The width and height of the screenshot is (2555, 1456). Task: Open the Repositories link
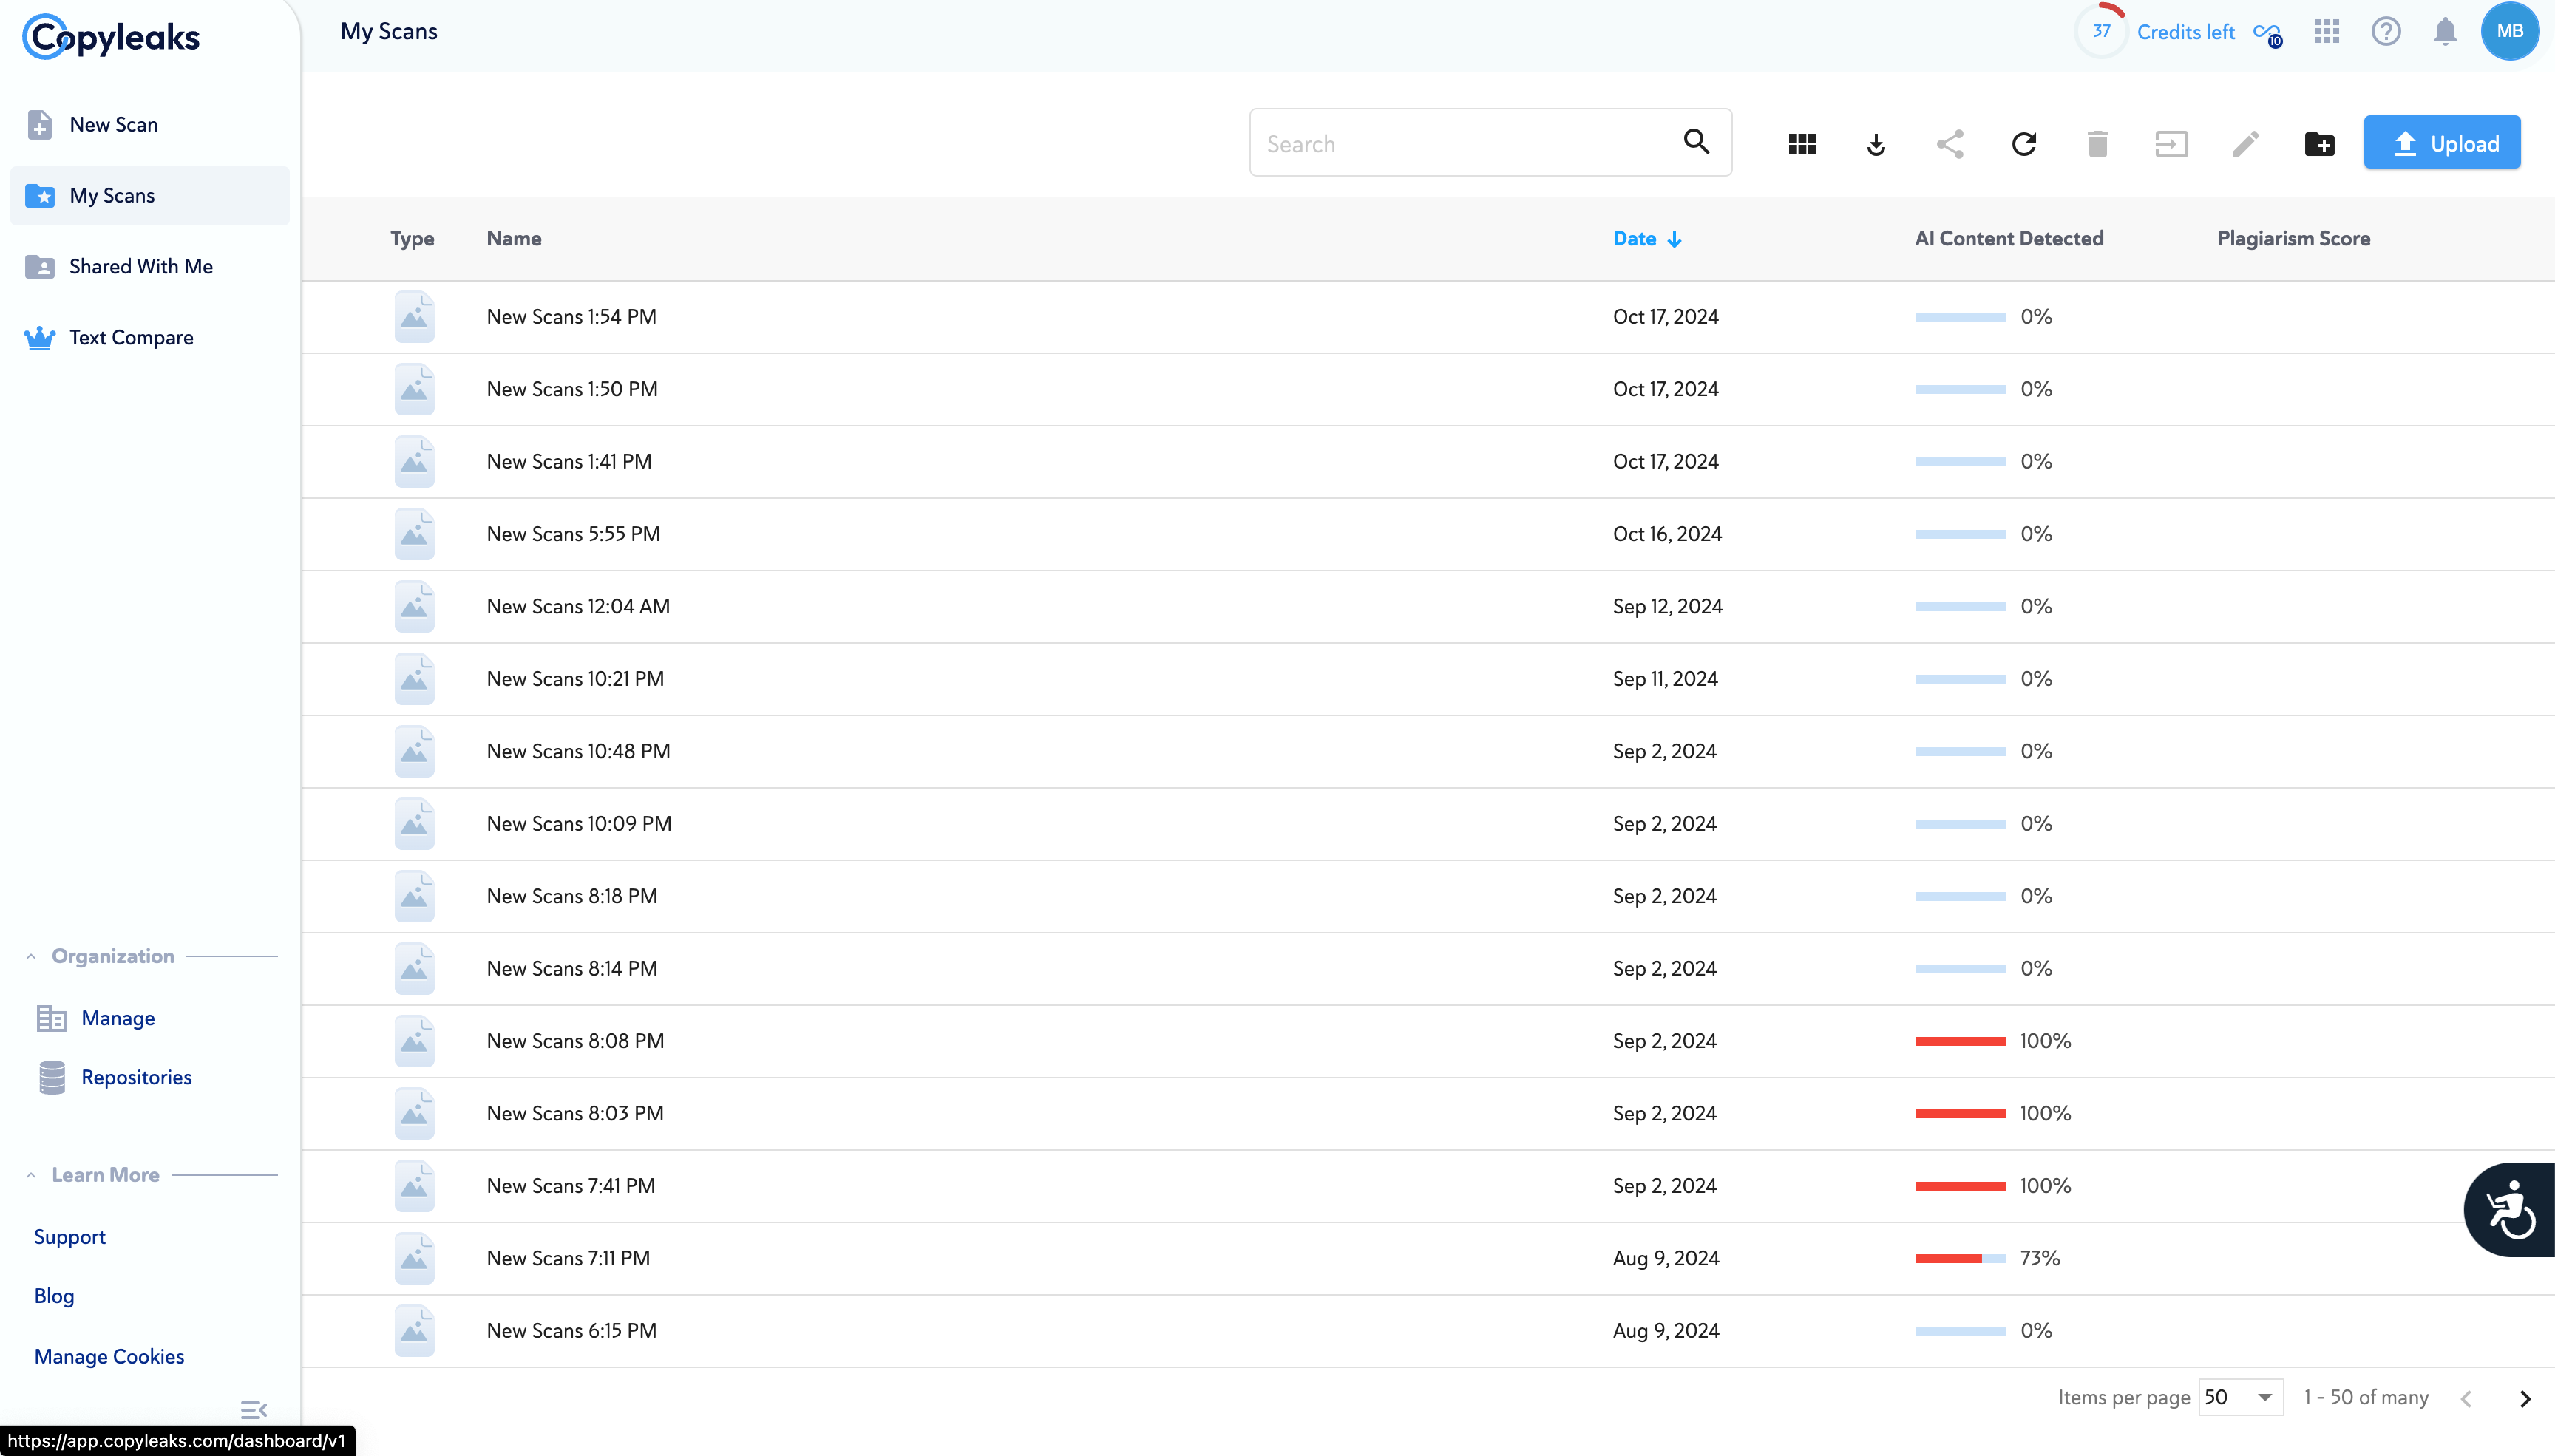point(136,1077)
